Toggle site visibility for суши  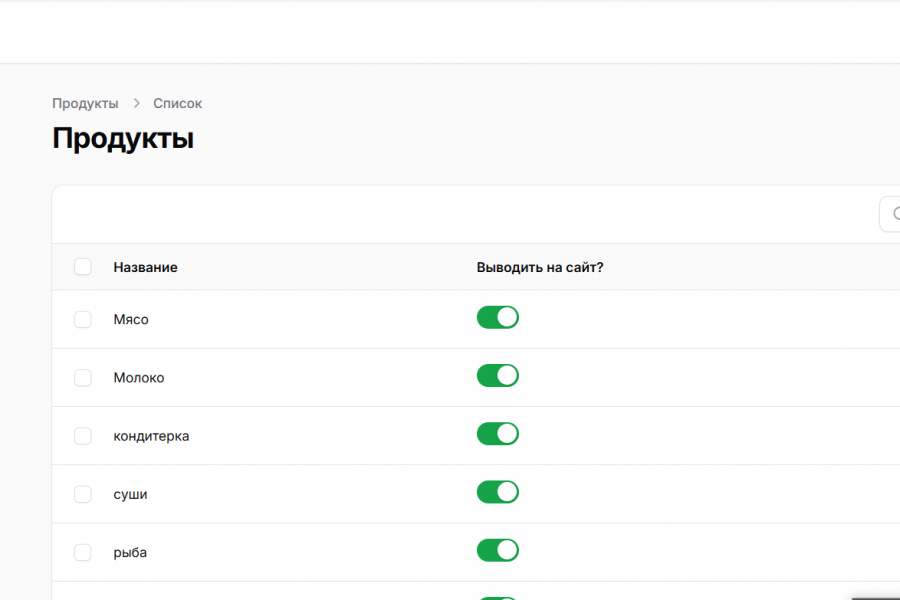(x=497, y=492)
